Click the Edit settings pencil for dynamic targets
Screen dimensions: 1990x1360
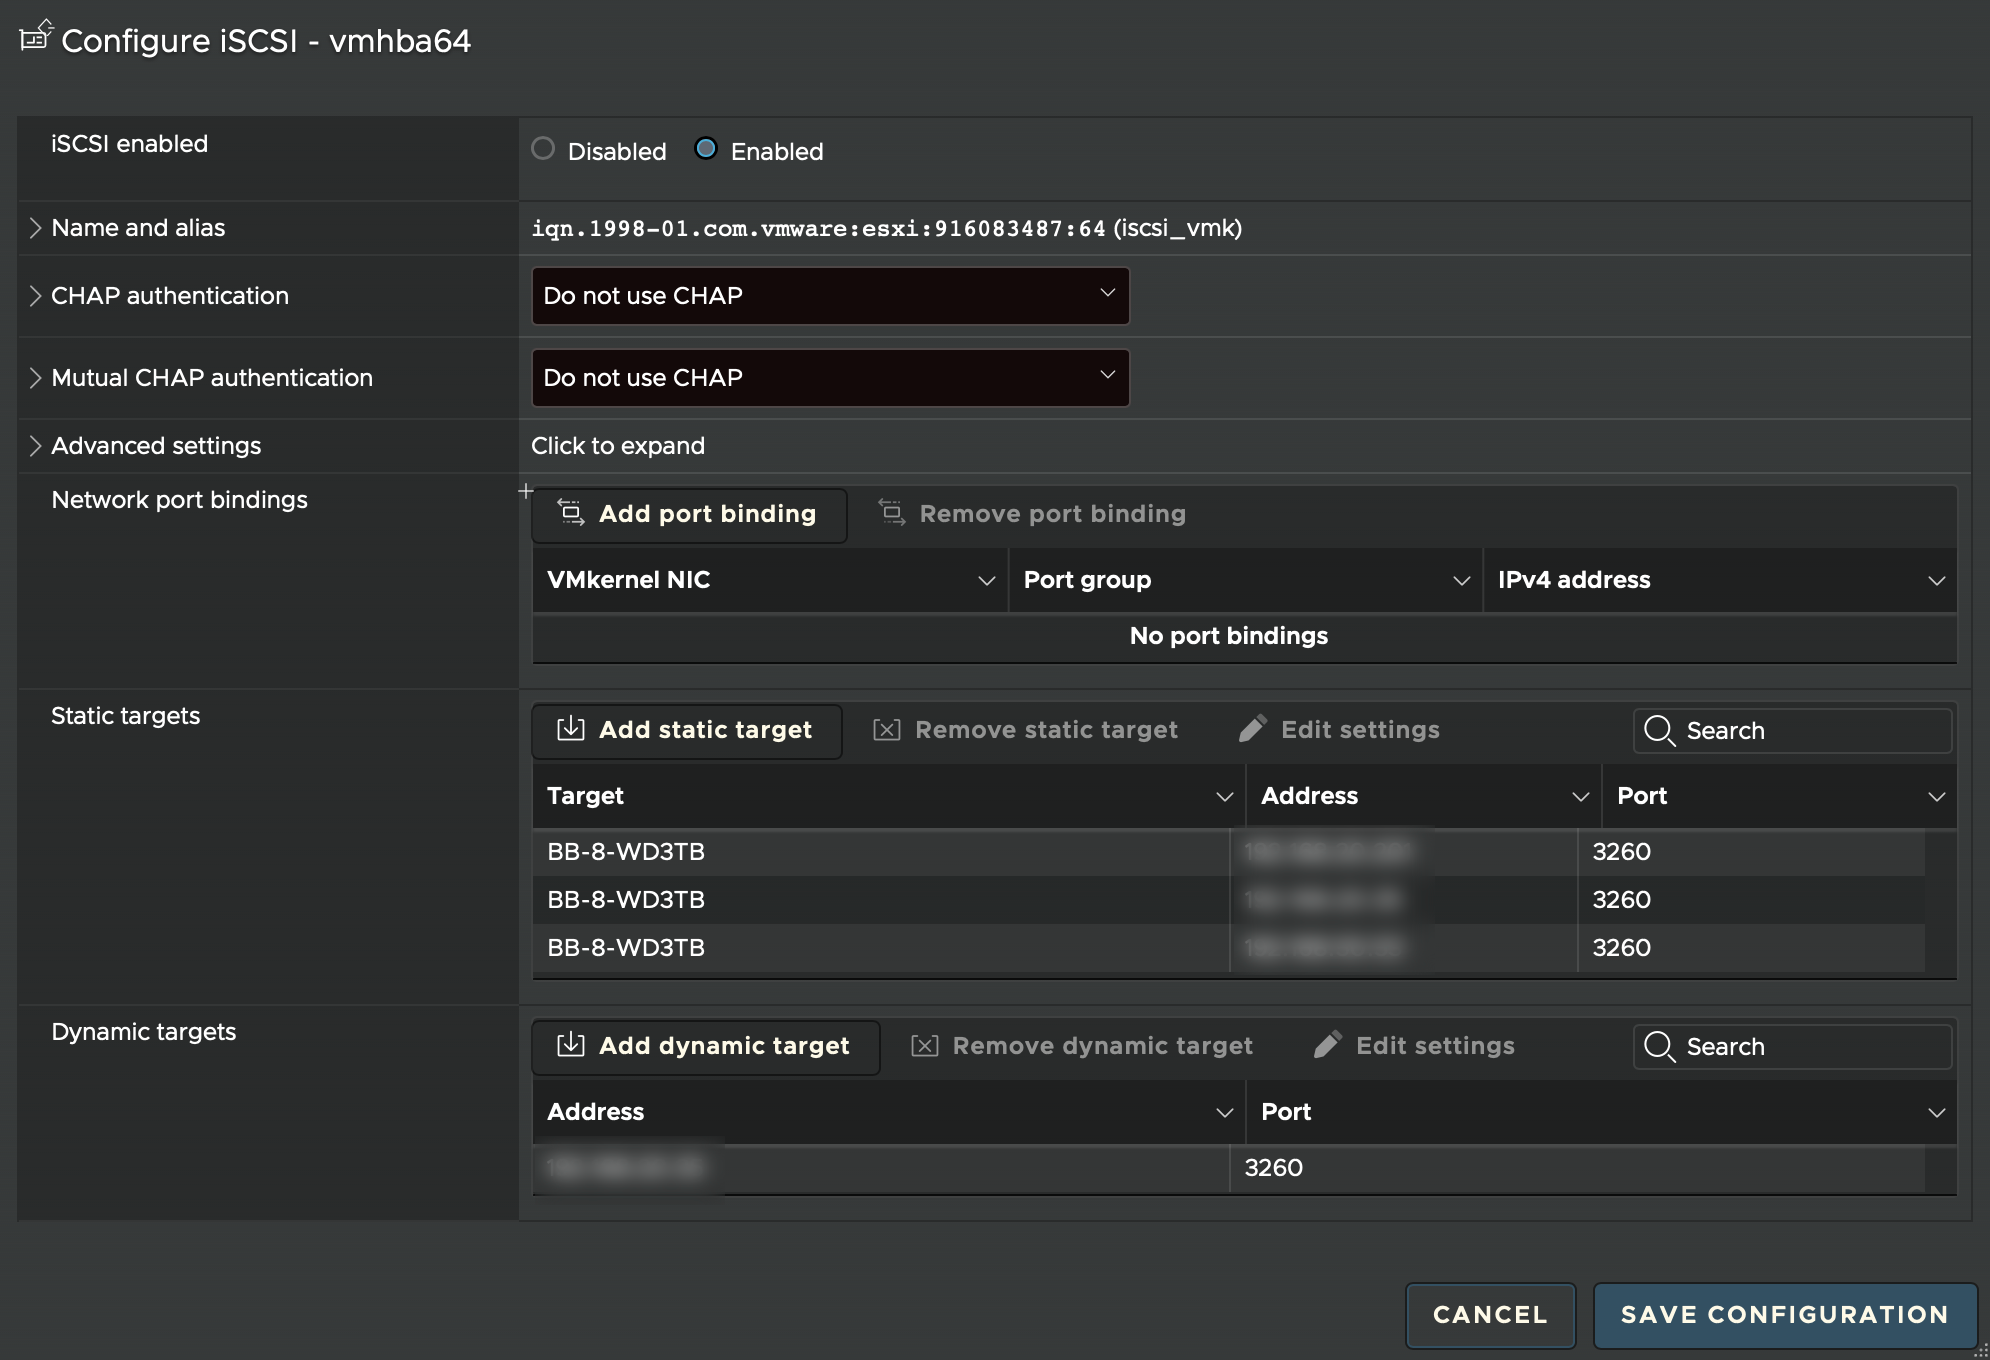pos(1328,1045)
